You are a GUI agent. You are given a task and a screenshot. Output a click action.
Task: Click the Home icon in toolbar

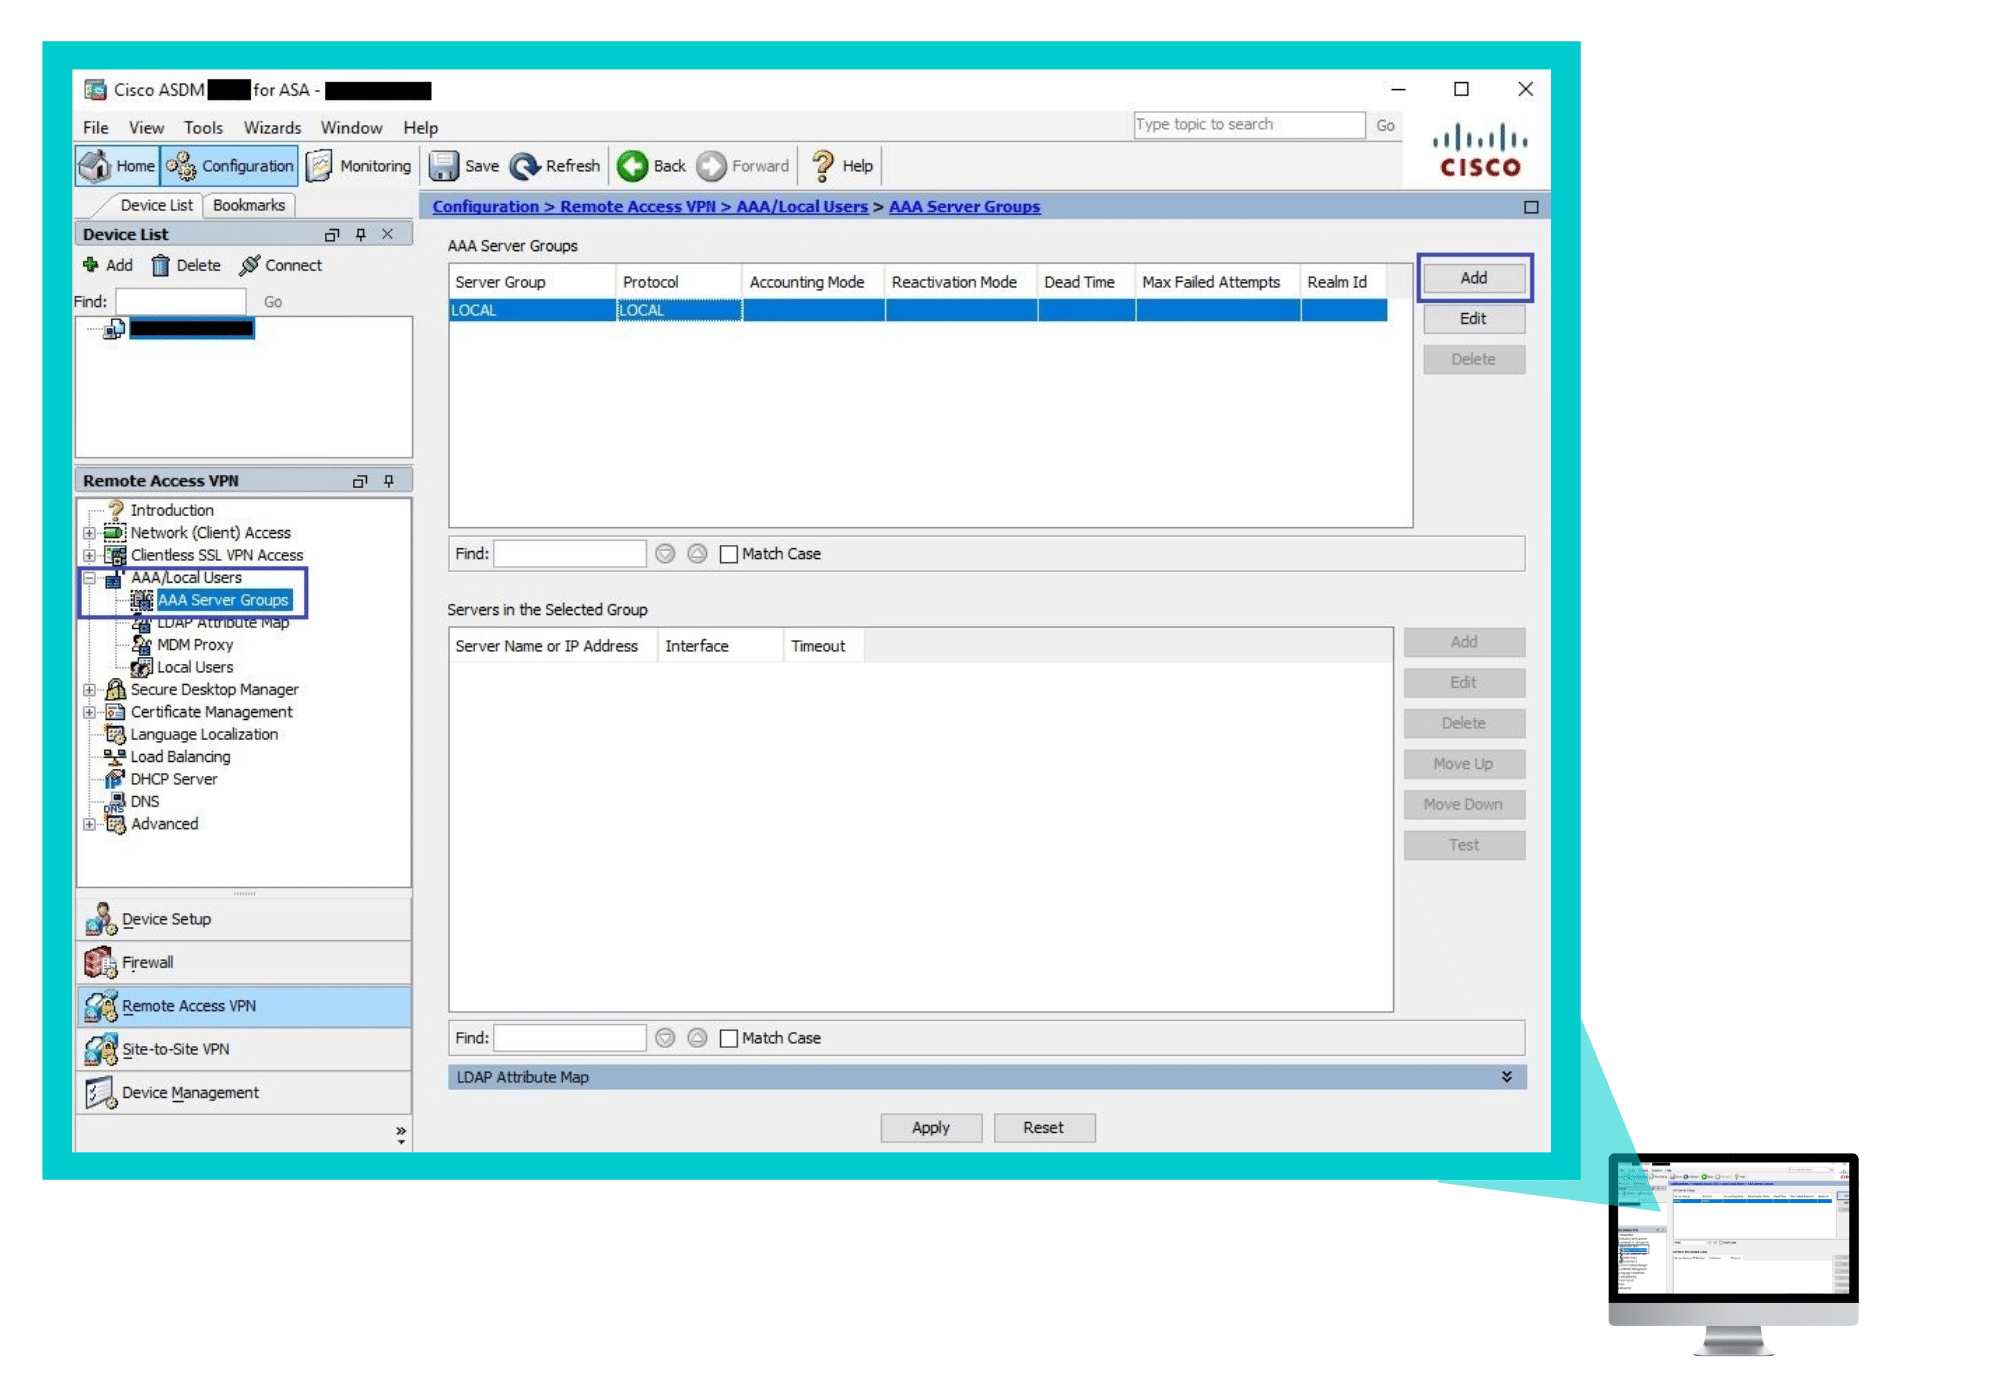tap(114, 164)
